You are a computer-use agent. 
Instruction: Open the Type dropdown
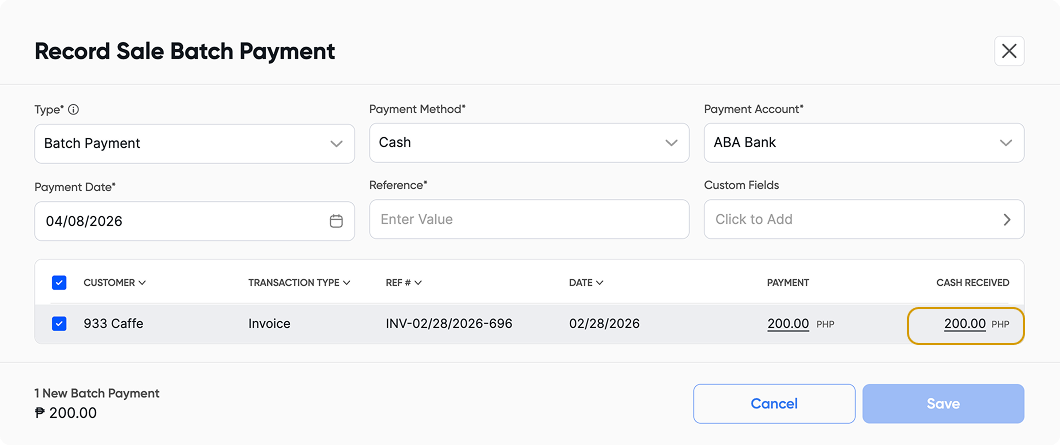click(x=194, y=143)
